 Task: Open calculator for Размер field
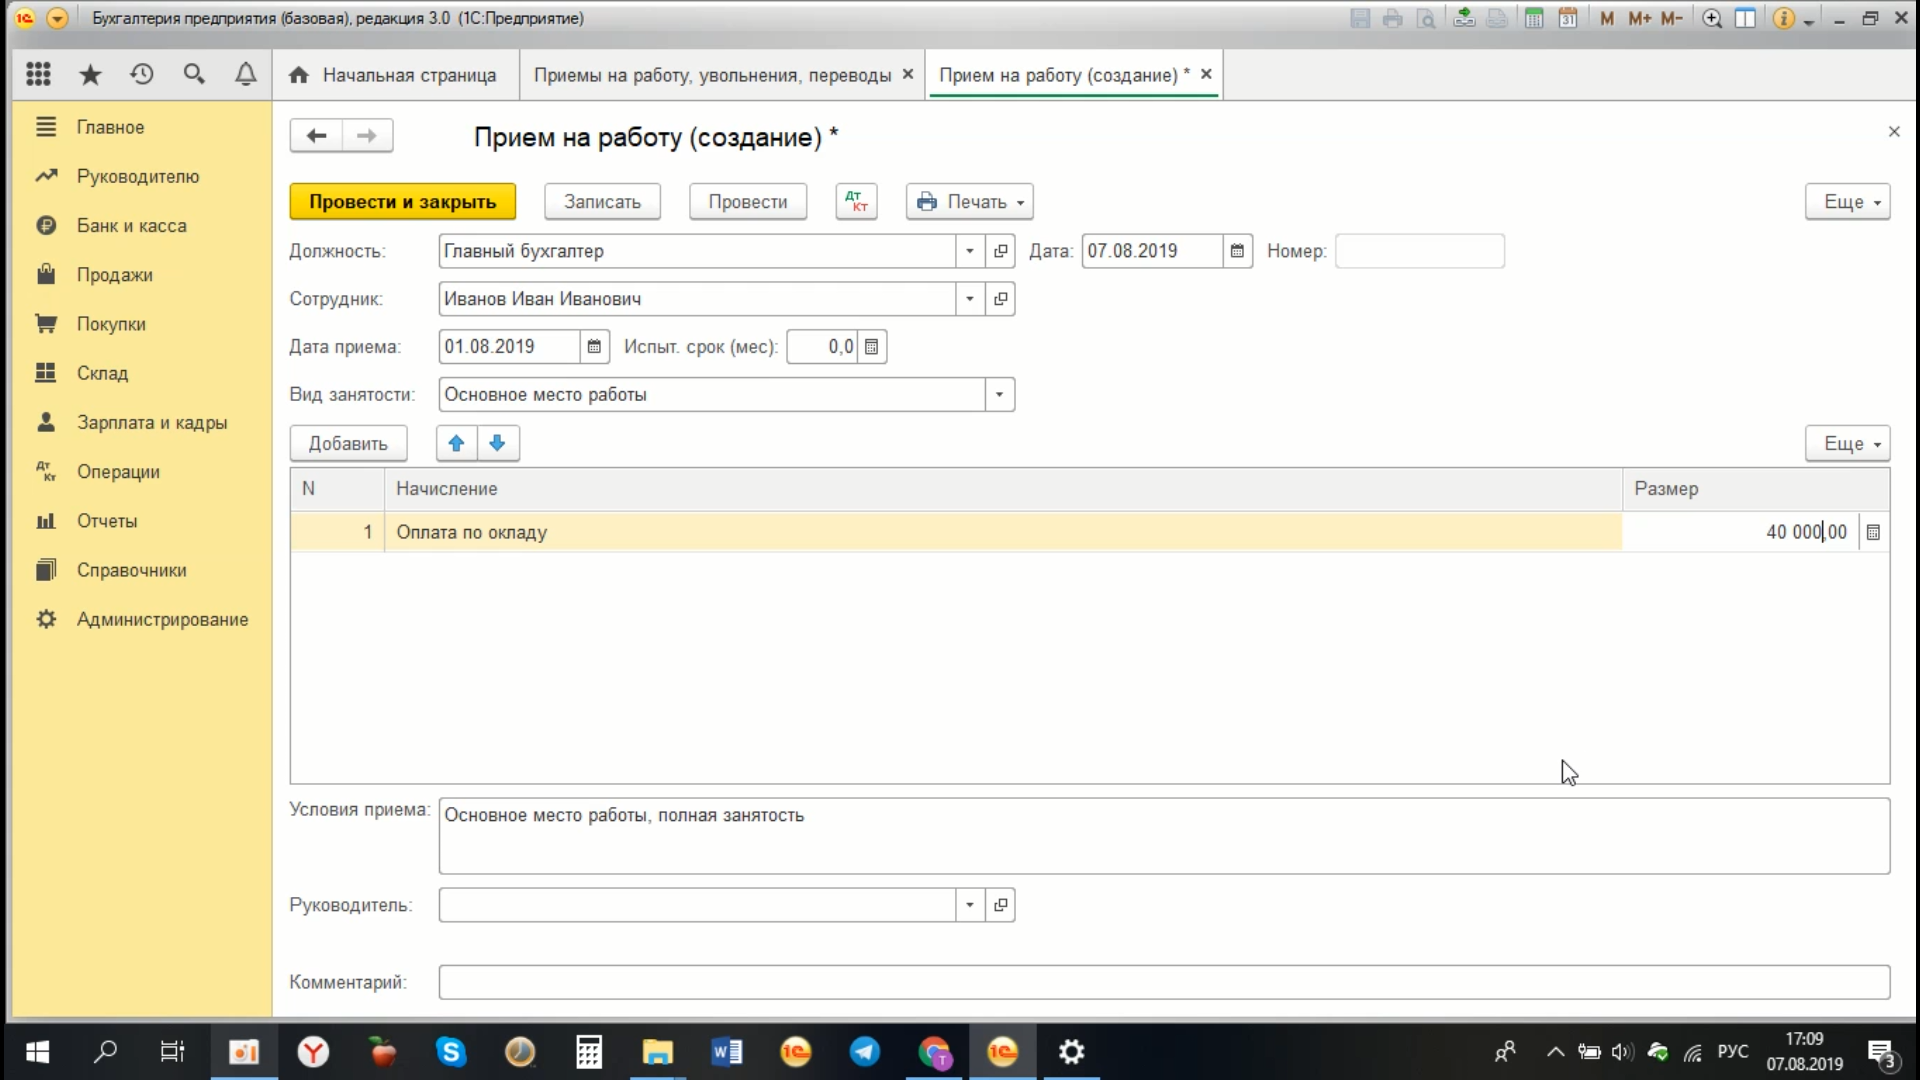tap(1873, 533)
